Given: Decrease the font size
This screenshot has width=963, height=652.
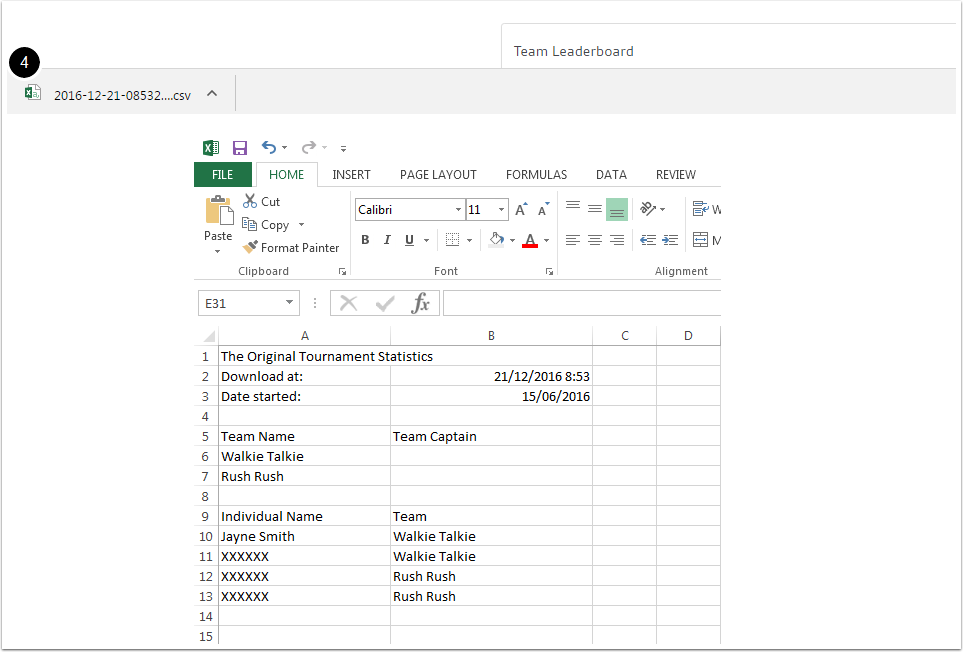Looking at the screenshot, I should point(544,209).
